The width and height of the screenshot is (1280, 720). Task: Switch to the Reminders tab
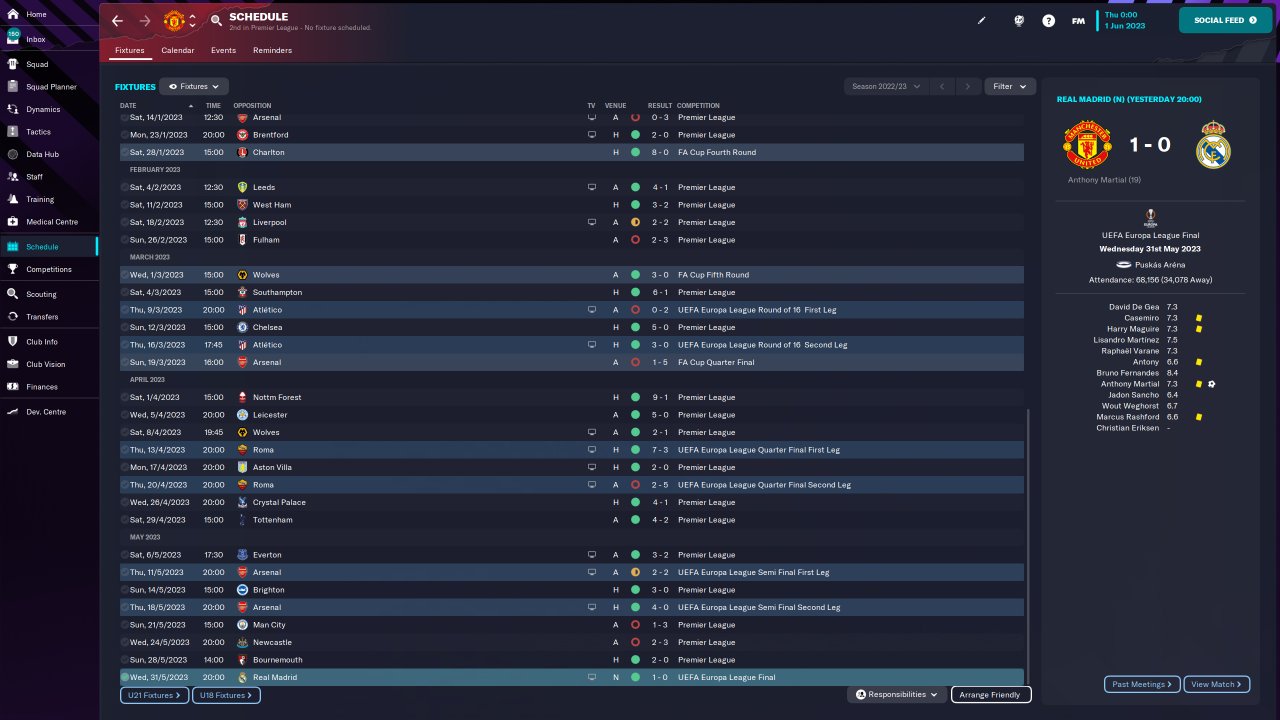[273, 50]
